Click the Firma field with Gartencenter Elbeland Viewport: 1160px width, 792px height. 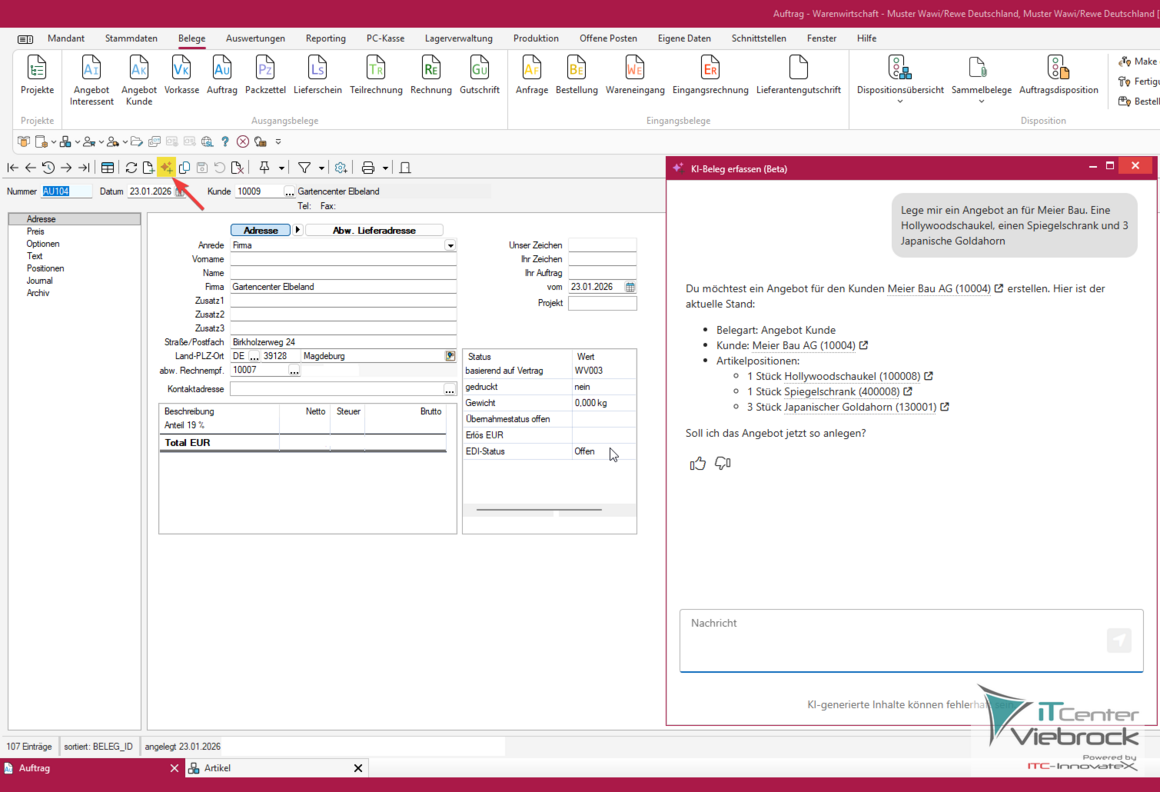(343, 287)
